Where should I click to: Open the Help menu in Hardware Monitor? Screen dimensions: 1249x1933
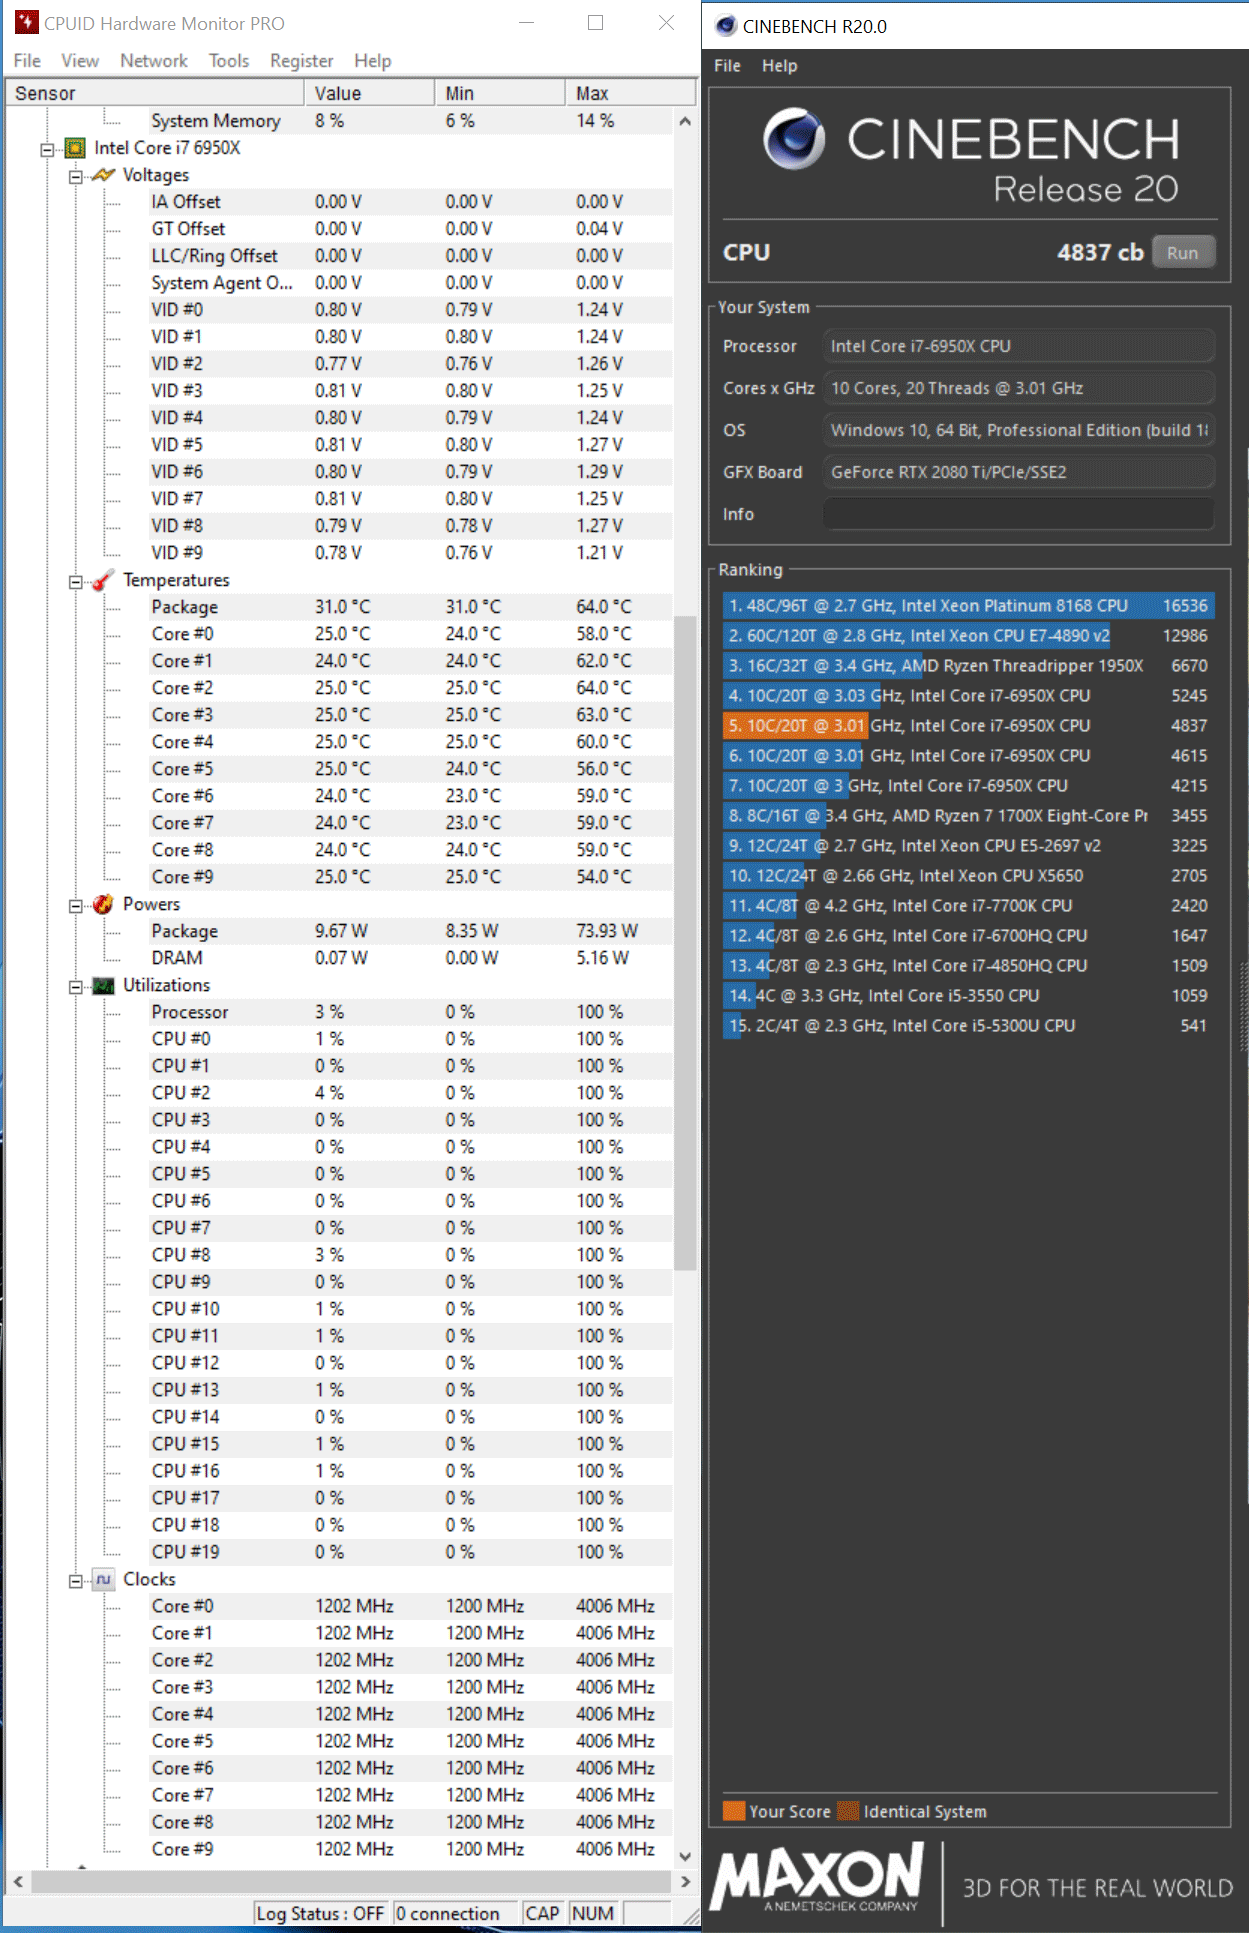tap(373, 61)
